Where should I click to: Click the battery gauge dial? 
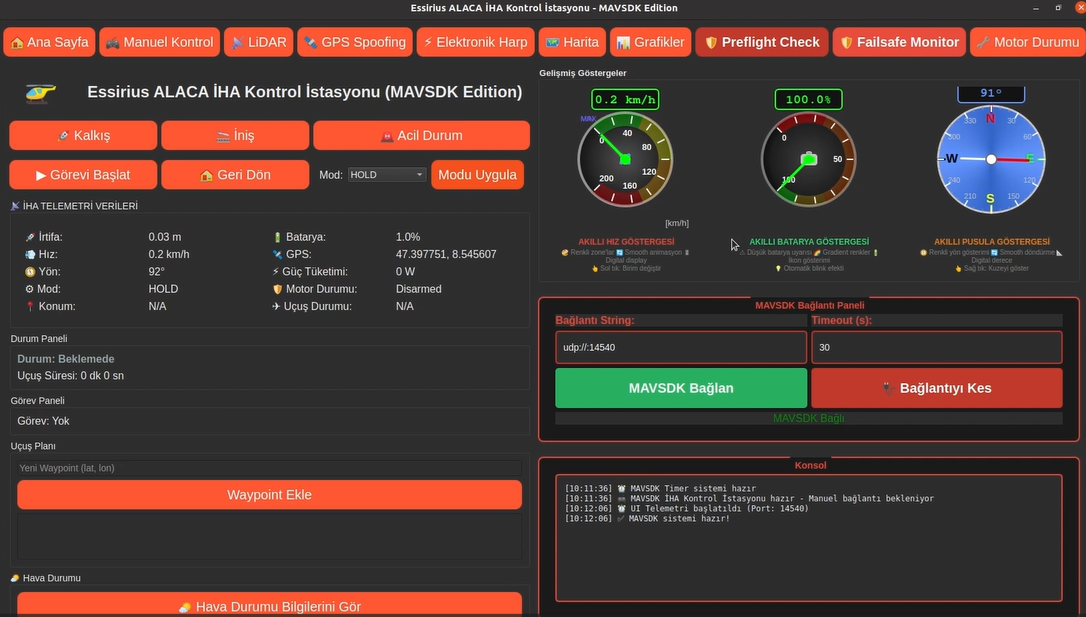tap(808, 159)
